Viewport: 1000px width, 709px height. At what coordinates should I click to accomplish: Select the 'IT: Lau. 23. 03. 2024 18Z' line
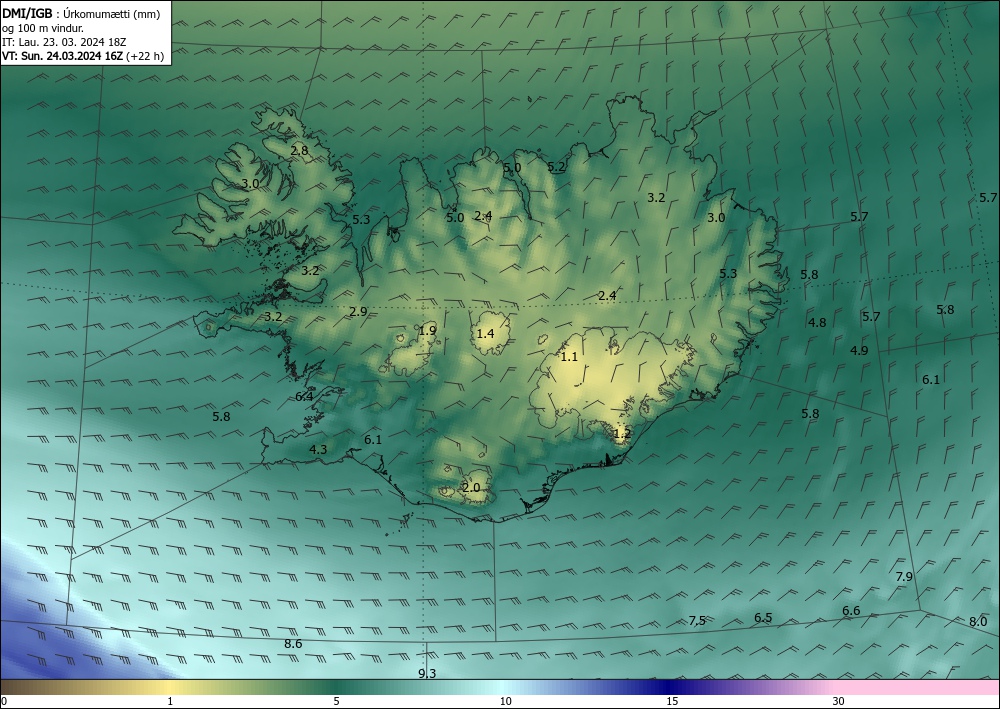(64, 42)
